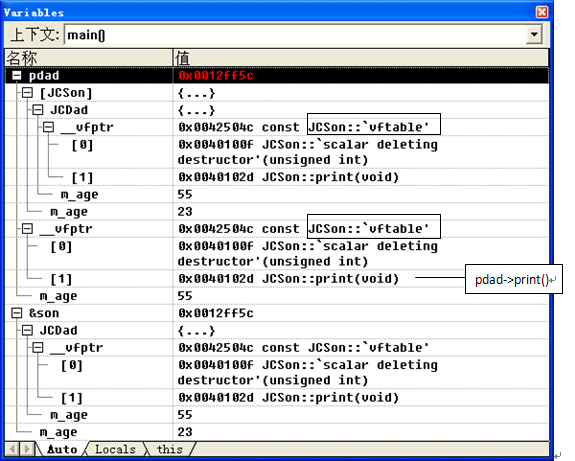This screenshot has height=461, width=575.
Task: Collapse the pdad tree node
Action: 17,76
